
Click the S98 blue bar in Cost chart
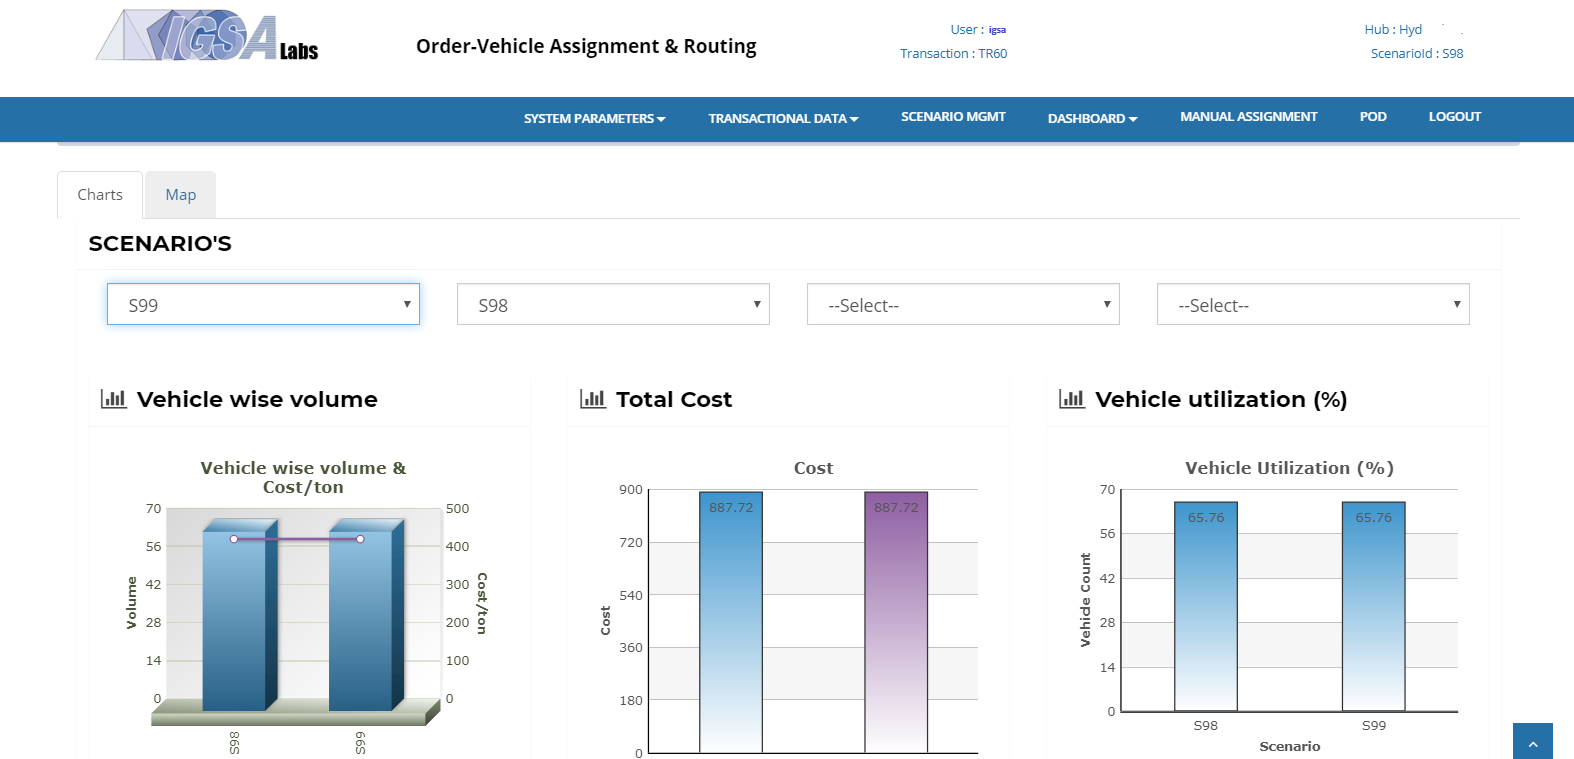click(x=731, y=622)
